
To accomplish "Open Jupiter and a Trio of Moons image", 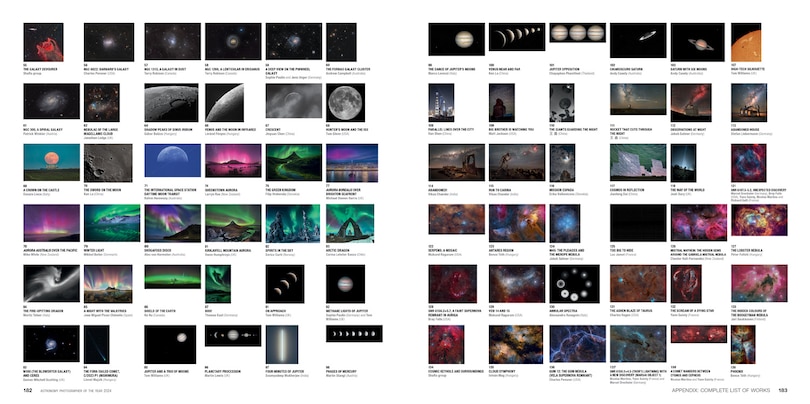I will (170, 345).
